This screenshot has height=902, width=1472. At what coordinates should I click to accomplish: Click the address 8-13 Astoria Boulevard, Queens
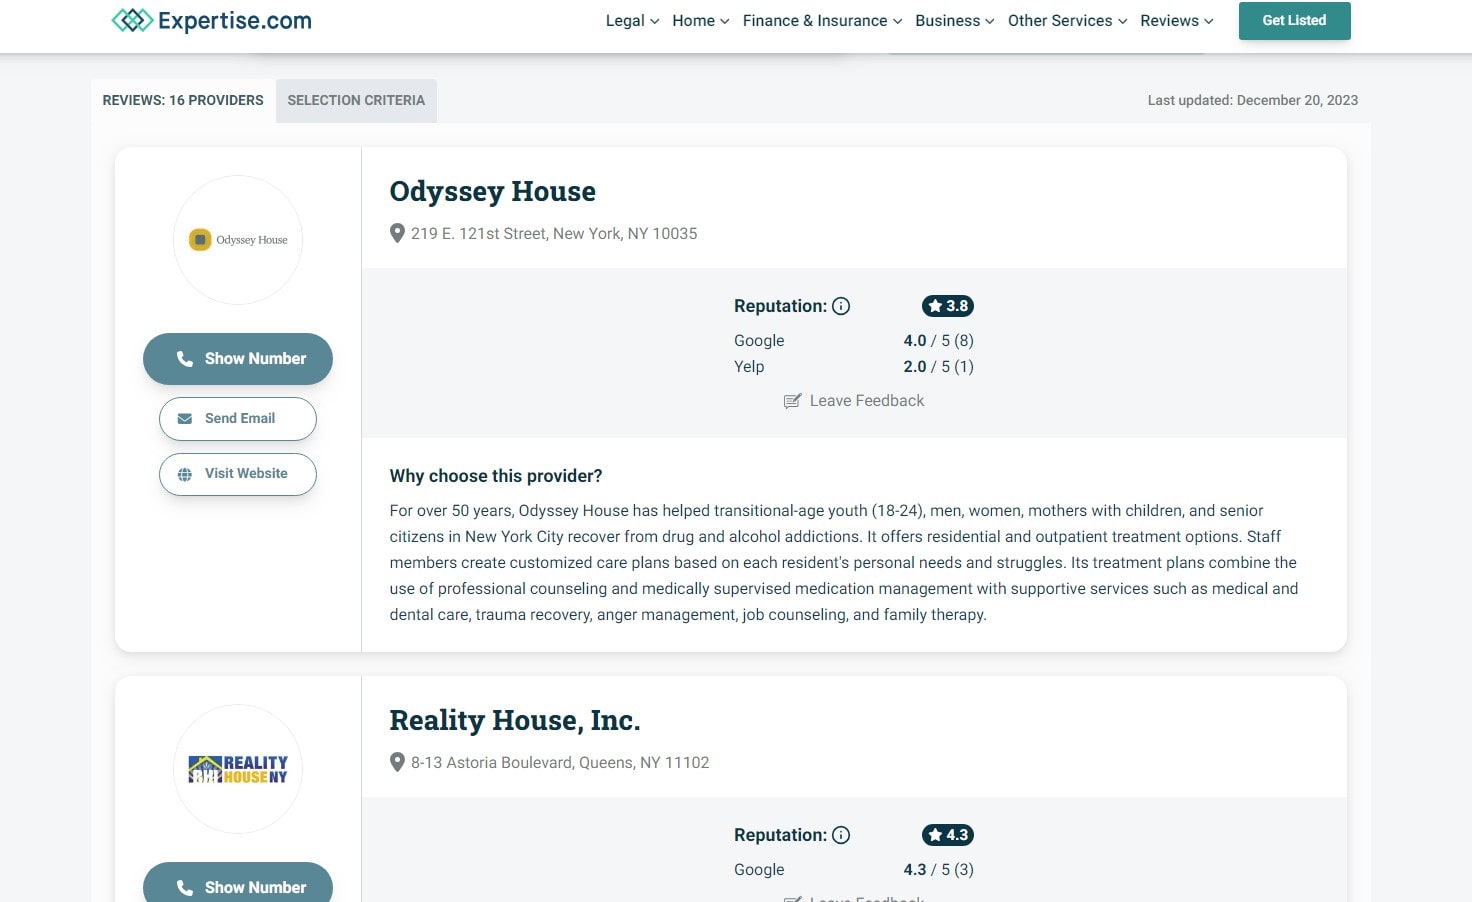[560, 763]
